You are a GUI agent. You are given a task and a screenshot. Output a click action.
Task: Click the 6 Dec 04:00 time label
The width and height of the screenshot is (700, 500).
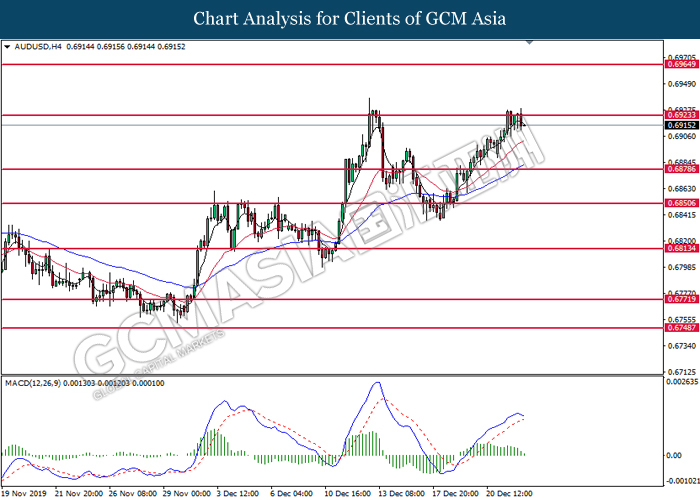(x=292, y=493)
